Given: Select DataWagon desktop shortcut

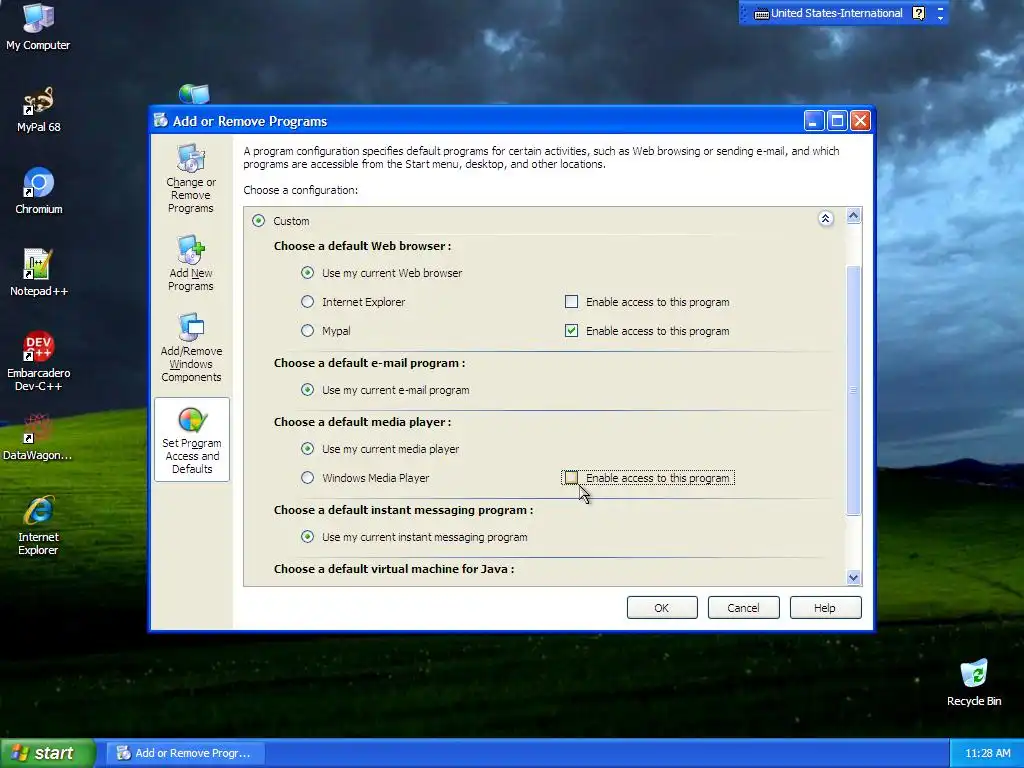Looking at the screenshot, I should pyautogui.click(x=38, y=437).
